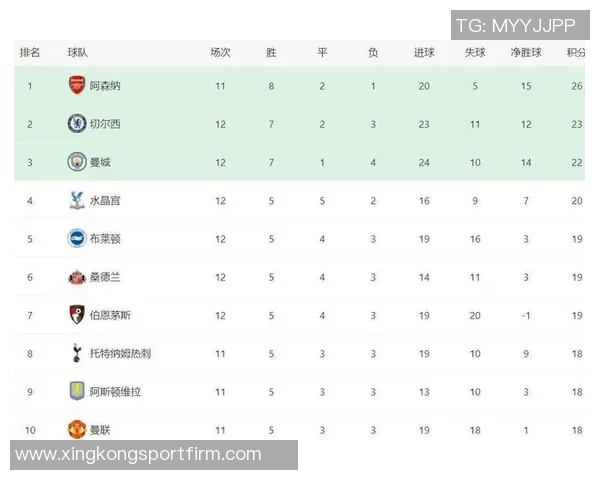The image size is (600, 480).
Task: Click the www.xingkongsportfirm.com watermark text
Action: pyautogui.click(x=138, y=454)
